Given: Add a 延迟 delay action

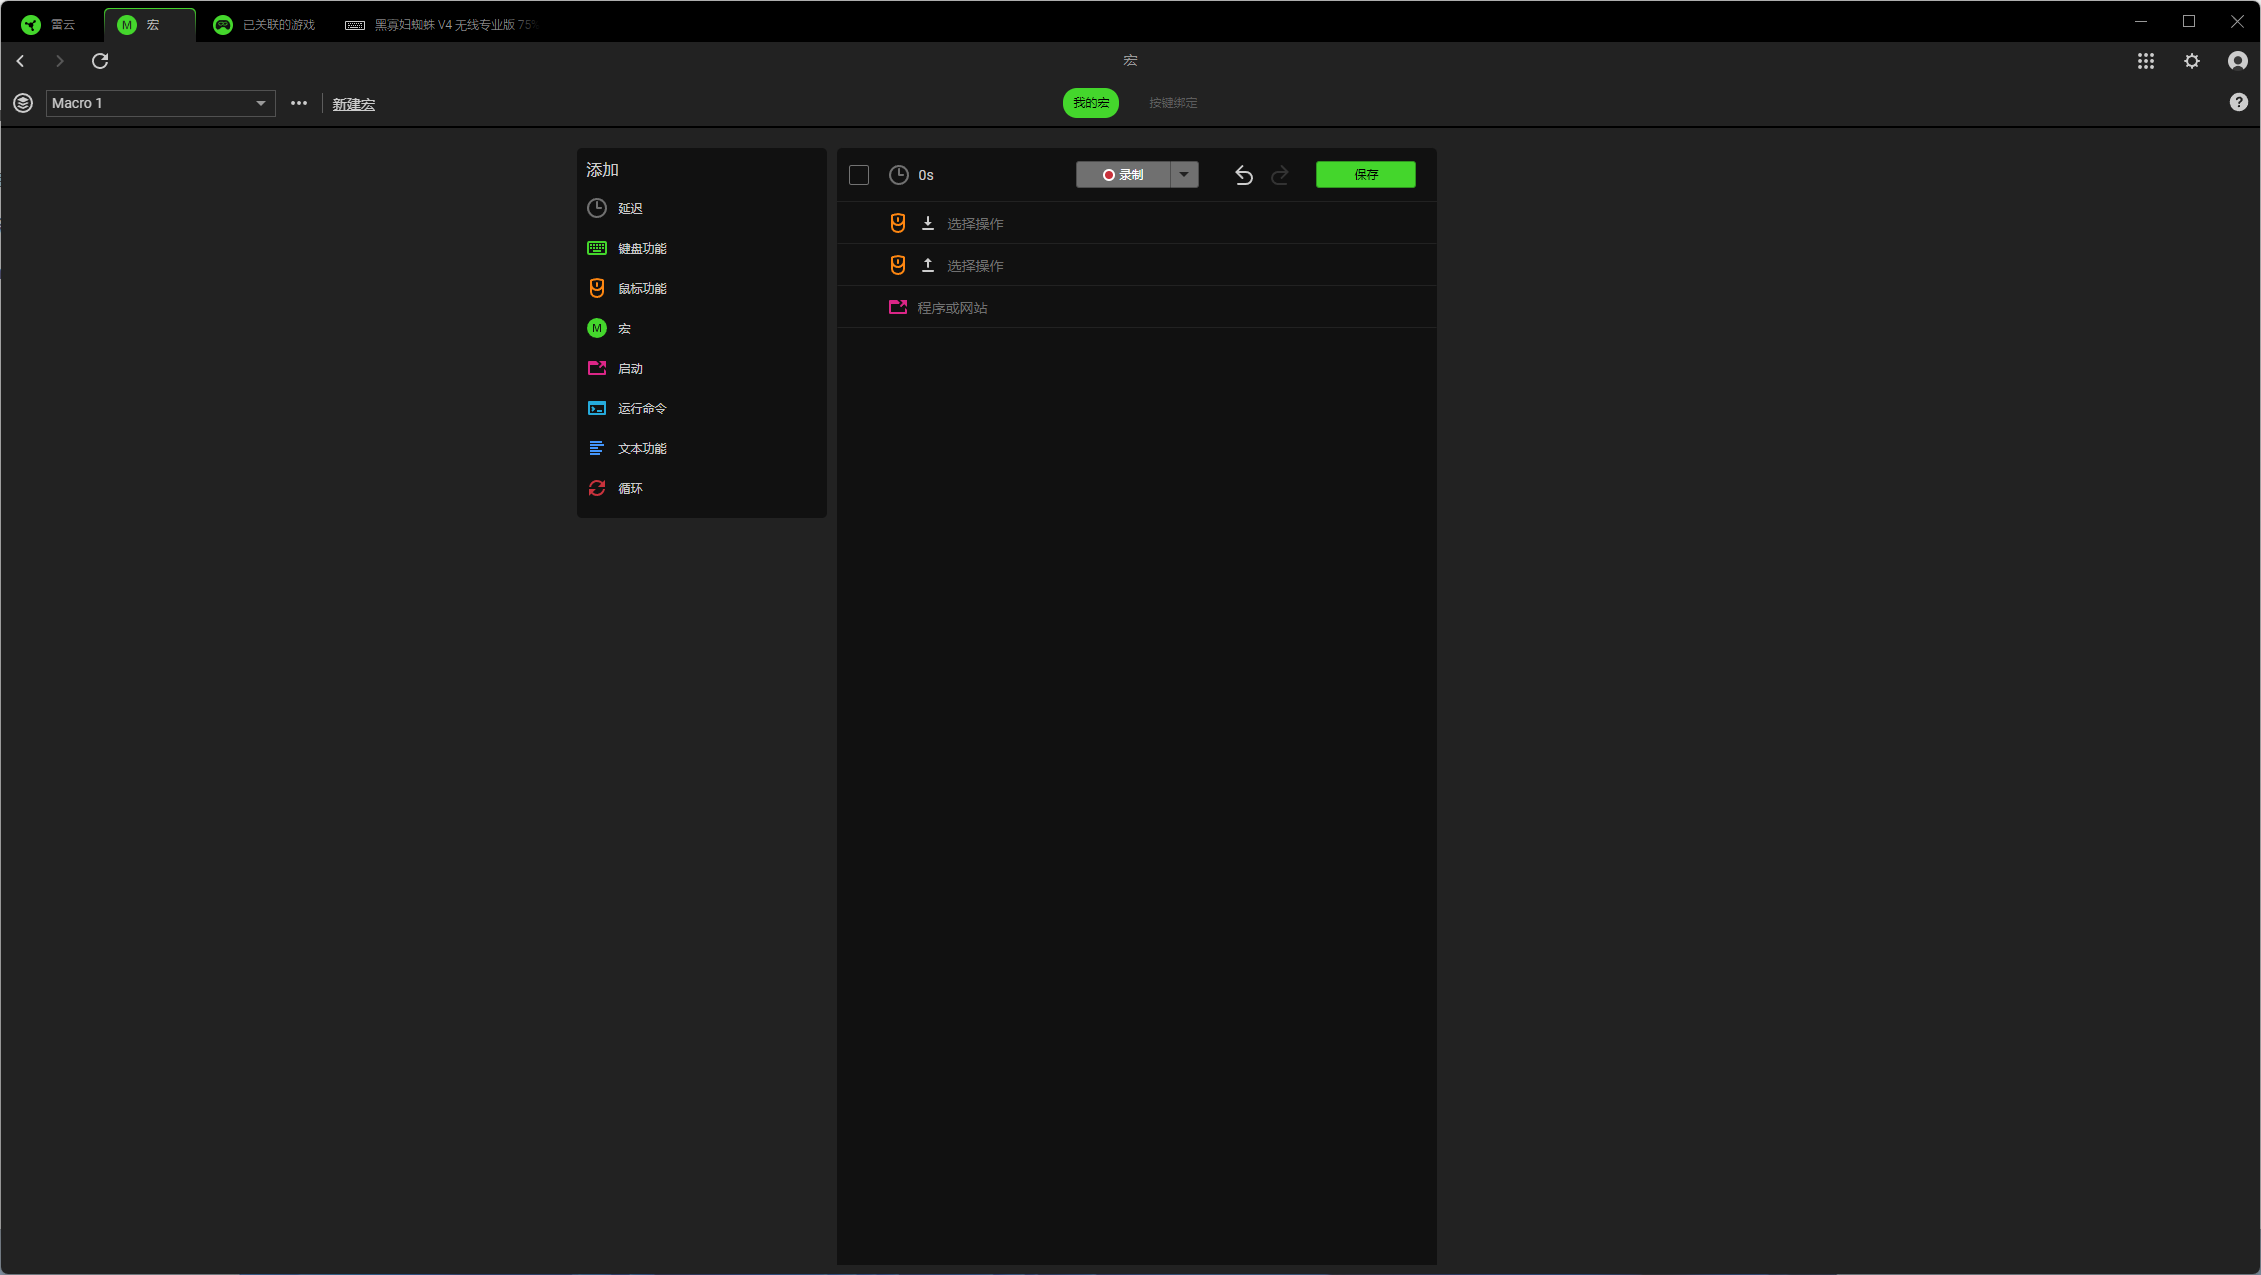Looking at the screenshot, I should pos(629,208).
